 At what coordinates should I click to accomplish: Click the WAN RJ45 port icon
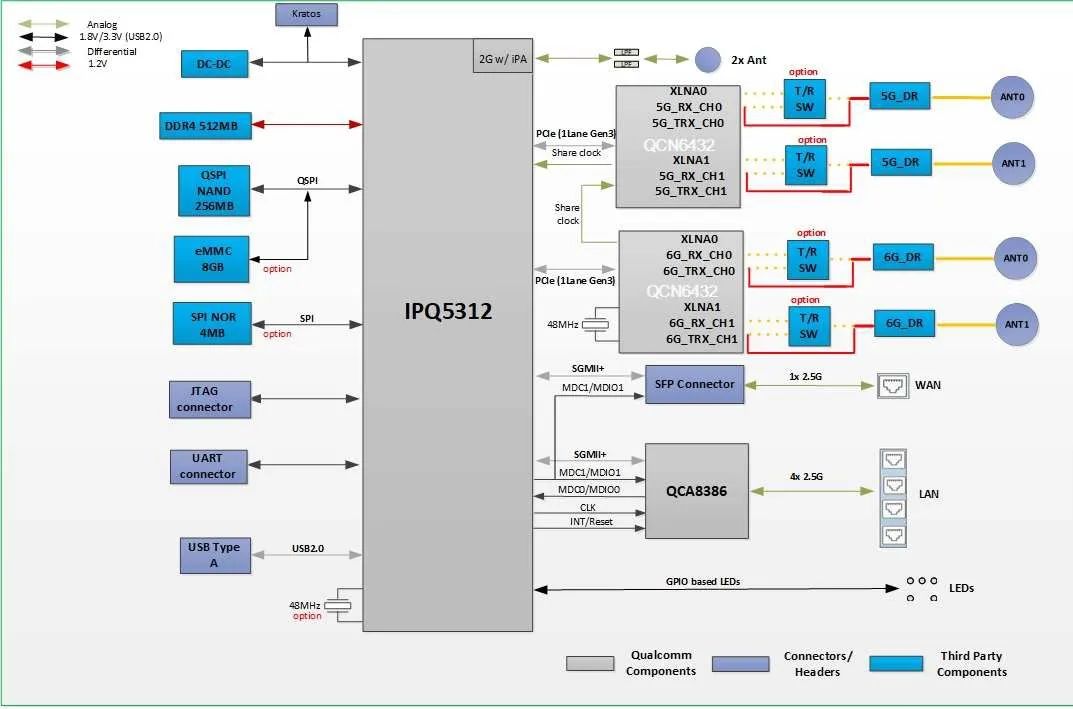click(x=893, y=386)
